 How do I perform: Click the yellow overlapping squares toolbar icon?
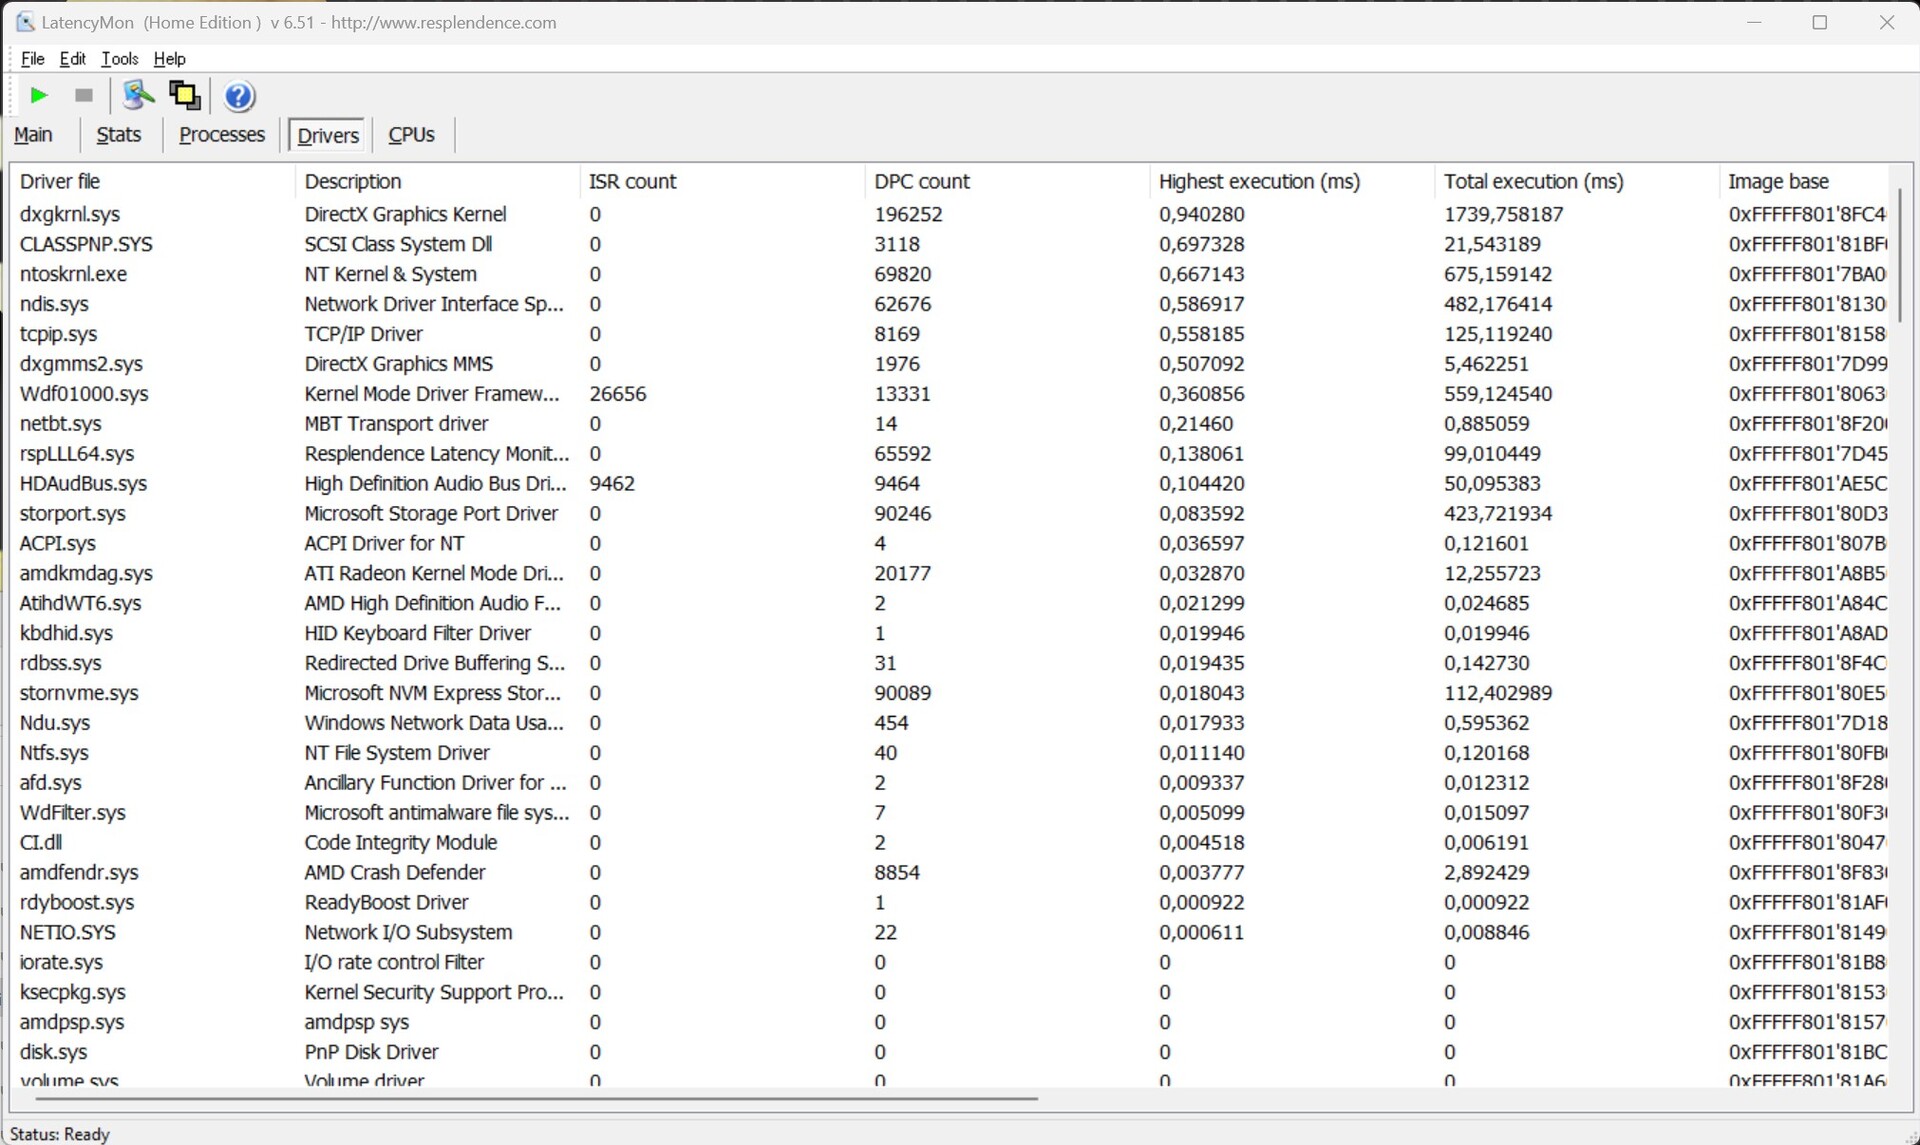click(x=184, y=95)
